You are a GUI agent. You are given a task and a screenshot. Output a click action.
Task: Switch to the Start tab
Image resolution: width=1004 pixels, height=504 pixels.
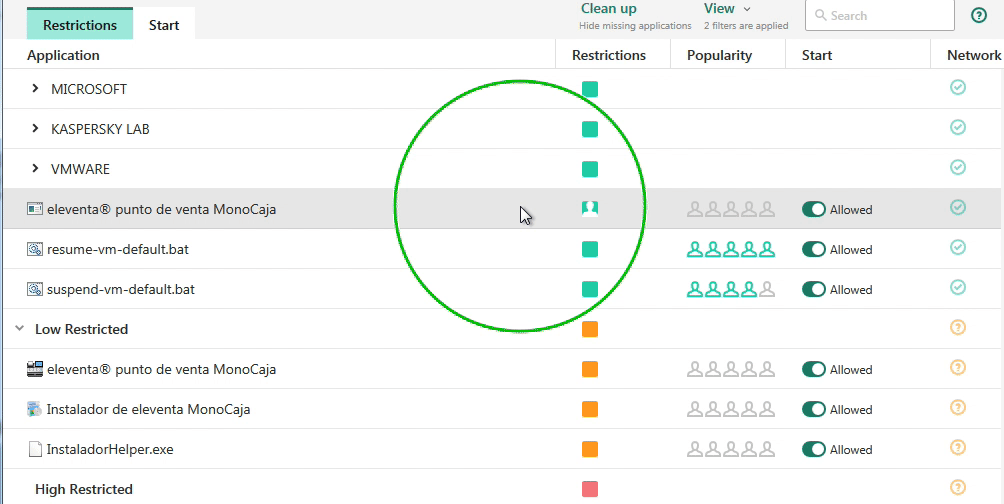(164, 25)
